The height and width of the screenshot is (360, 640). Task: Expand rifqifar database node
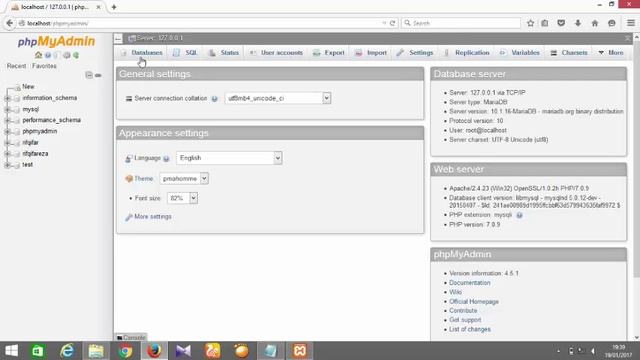click(7, 143)
